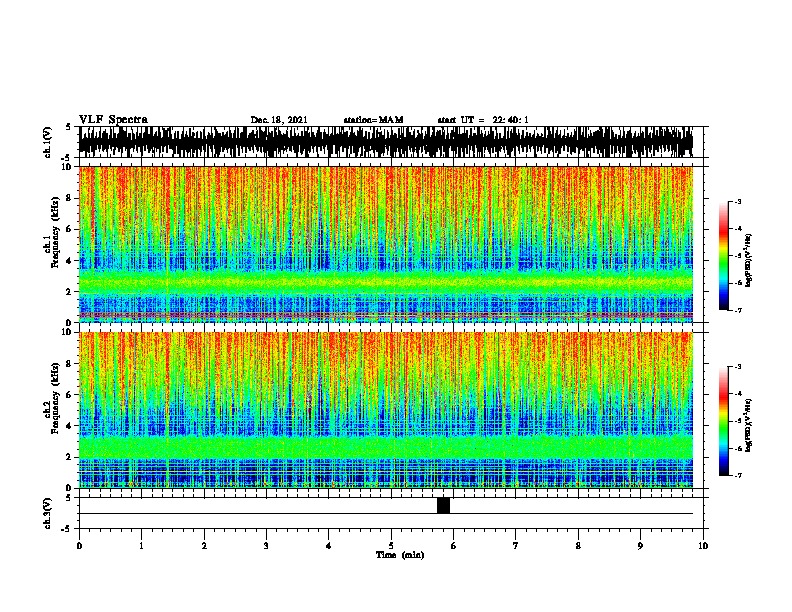Click time axis tick label "8"
Screen dimensions: 792x612
click(x=578, y=546)
